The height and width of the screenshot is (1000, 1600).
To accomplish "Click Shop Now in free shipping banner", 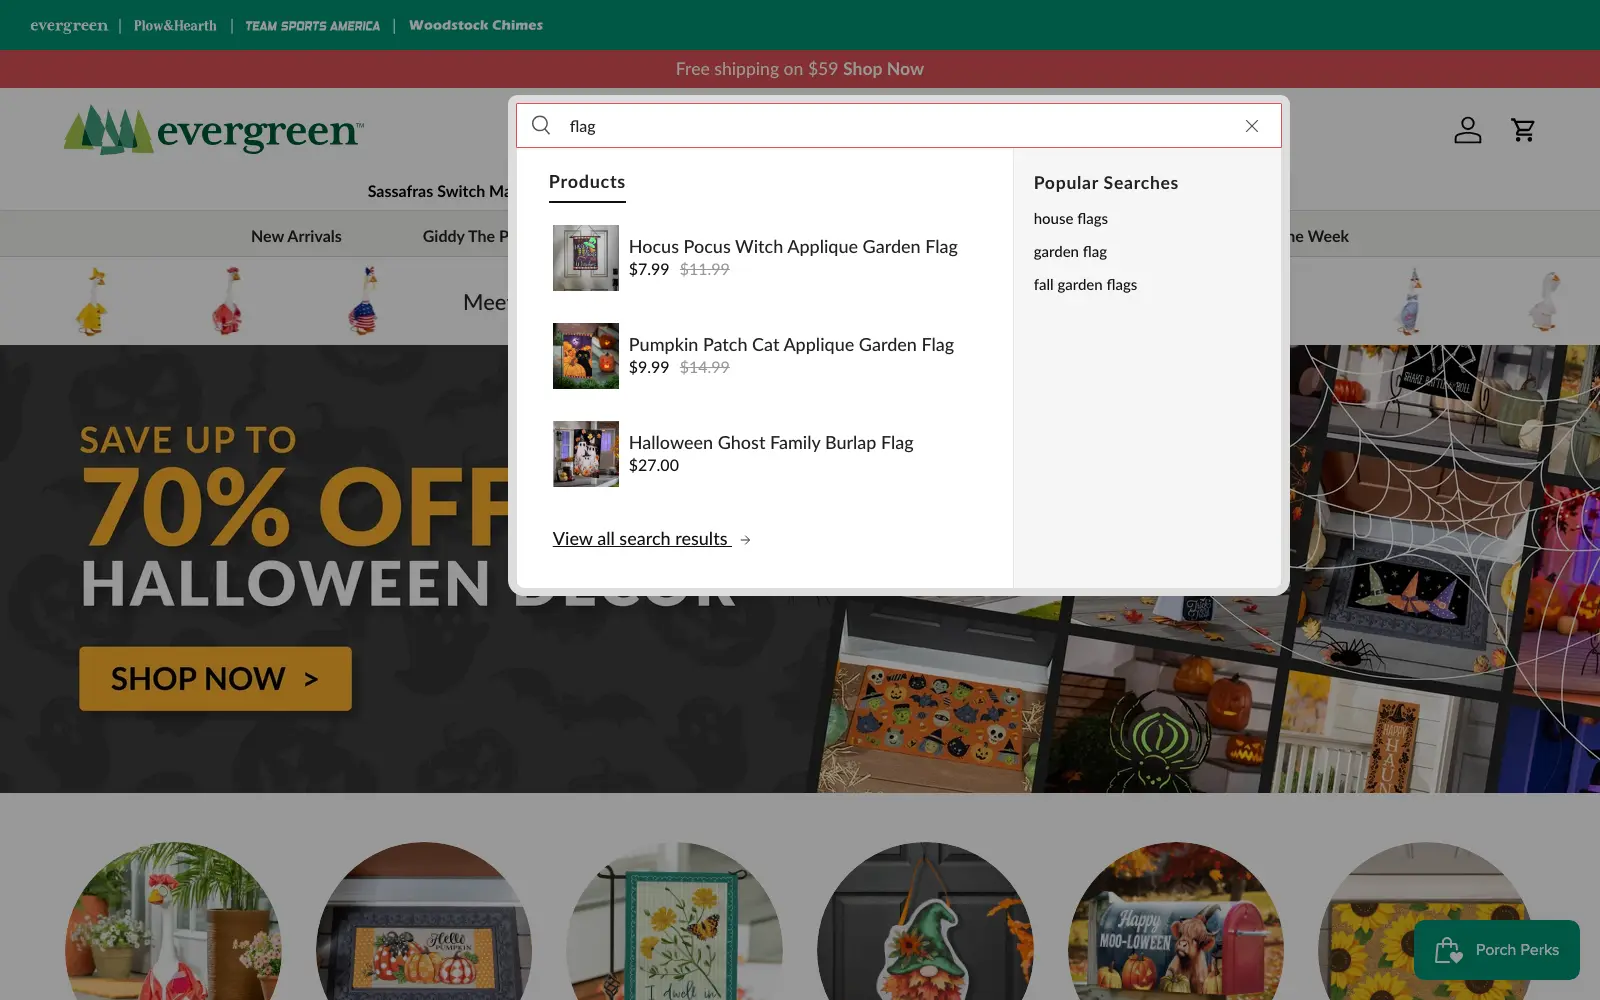I will tap(883, 69).
